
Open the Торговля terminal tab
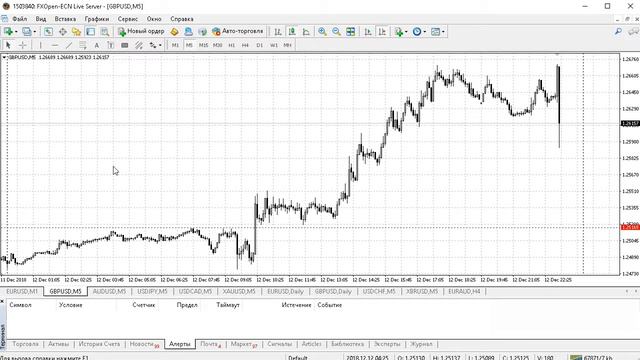tap(25, 344)
